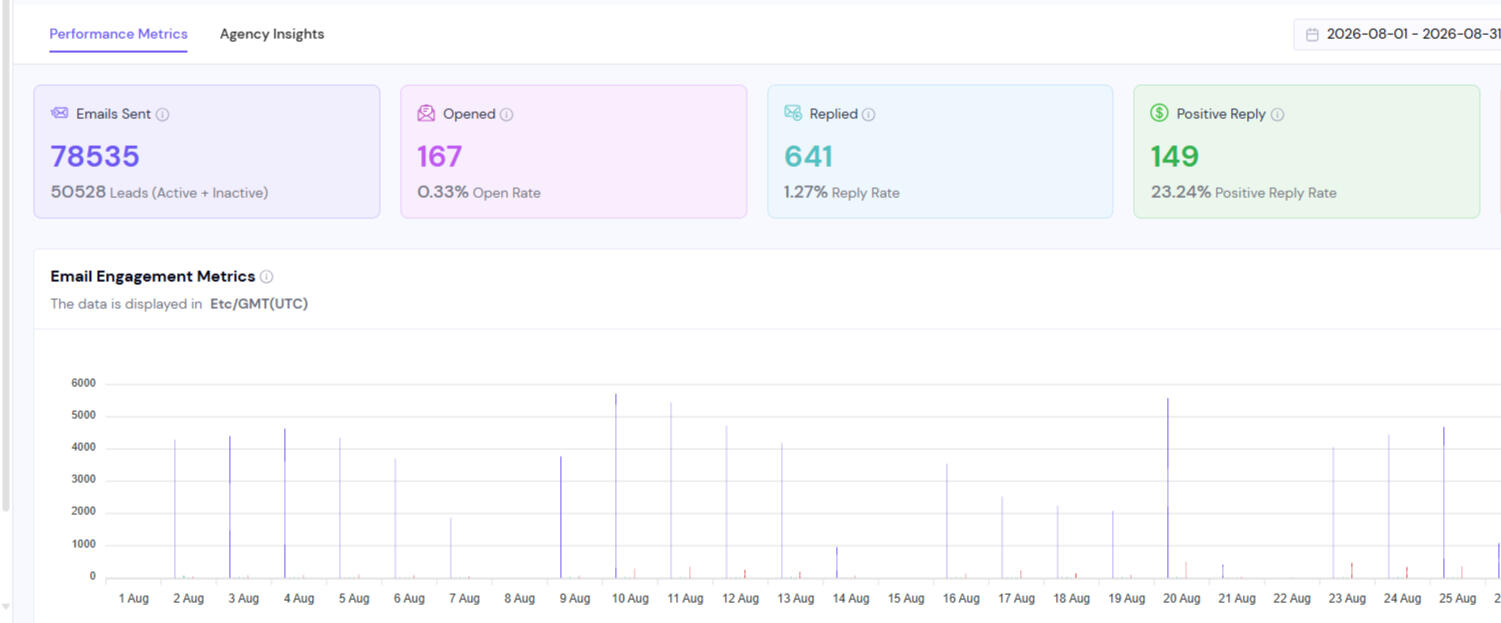Viewport: 1501px width, 623px height.
Task: Click the calendar icon in date range
Action: tap(1312, 35)
